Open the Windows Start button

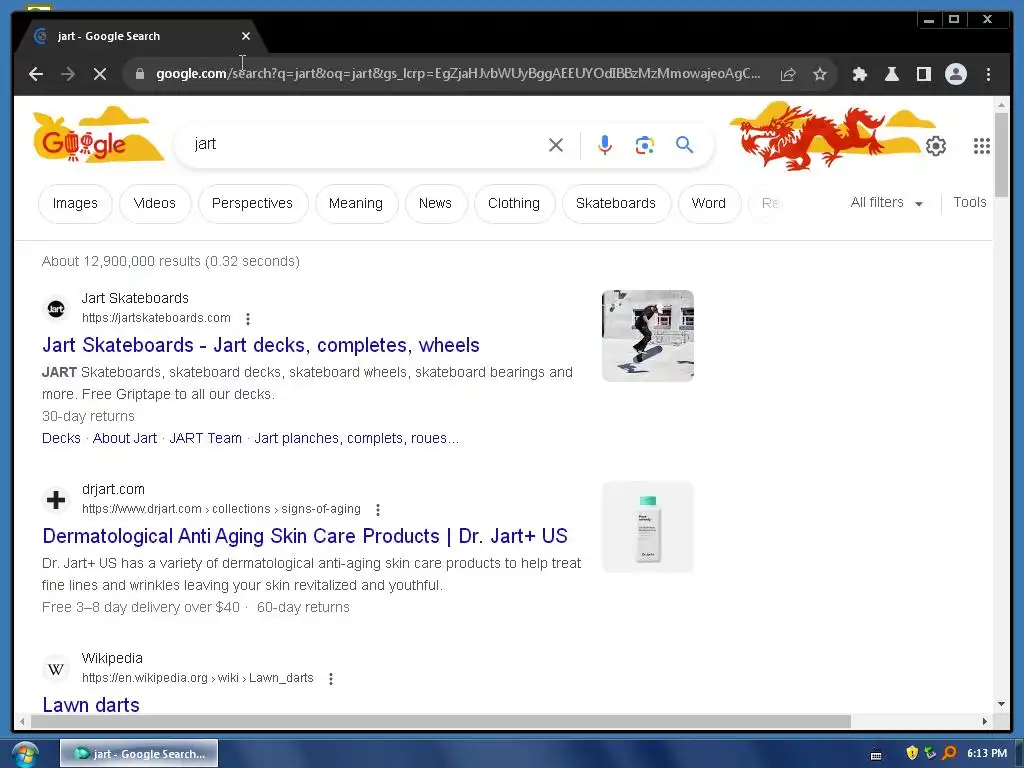pyautogui.click(x=25, y=754)
